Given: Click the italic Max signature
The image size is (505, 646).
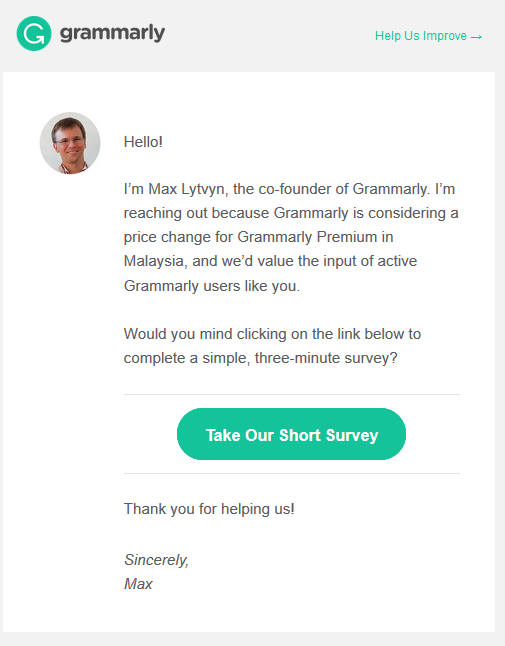Looking at the screenshot, I should [138, 584].
